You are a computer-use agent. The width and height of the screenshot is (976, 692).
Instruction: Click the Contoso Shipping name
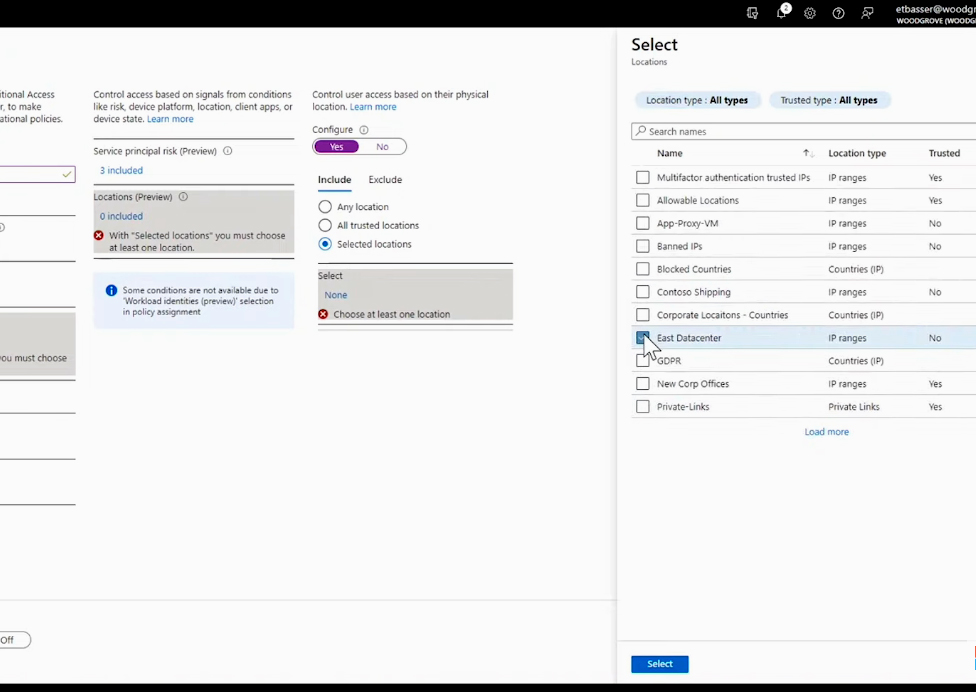pos(693,292)
